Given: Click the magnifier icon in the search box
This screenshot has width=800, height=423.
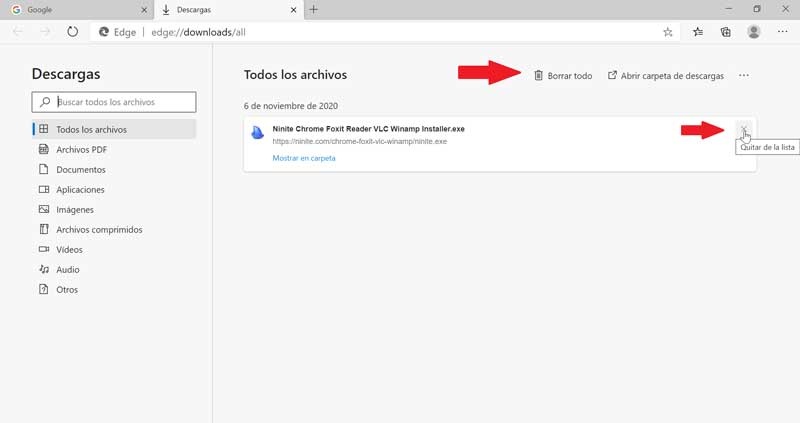Looking at the screenshot, I should (45, 102).
